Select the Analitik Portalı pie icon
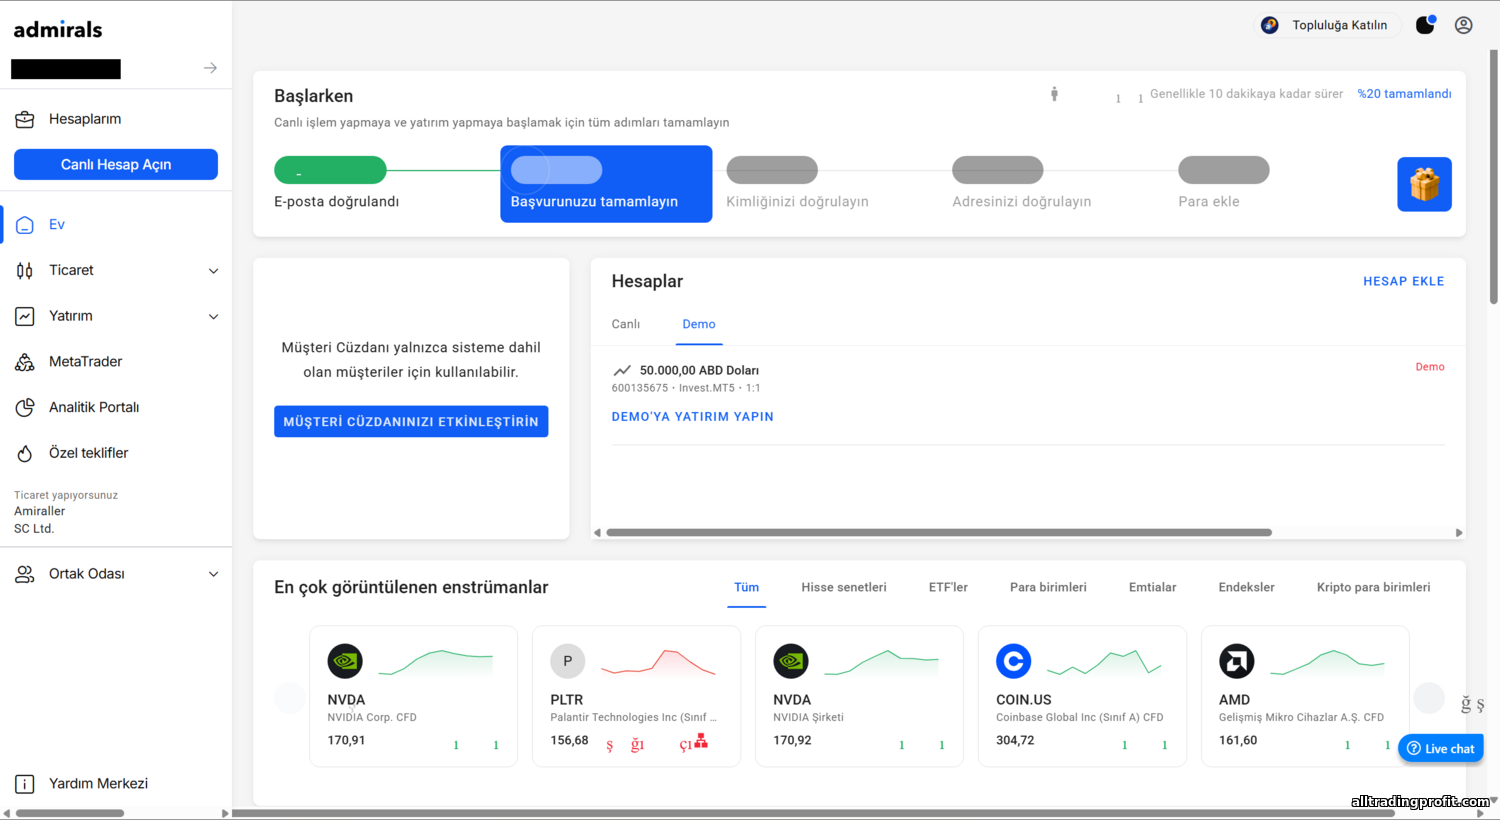The width and height of the screenshot is (1500, 820). [x=25, y=407]
